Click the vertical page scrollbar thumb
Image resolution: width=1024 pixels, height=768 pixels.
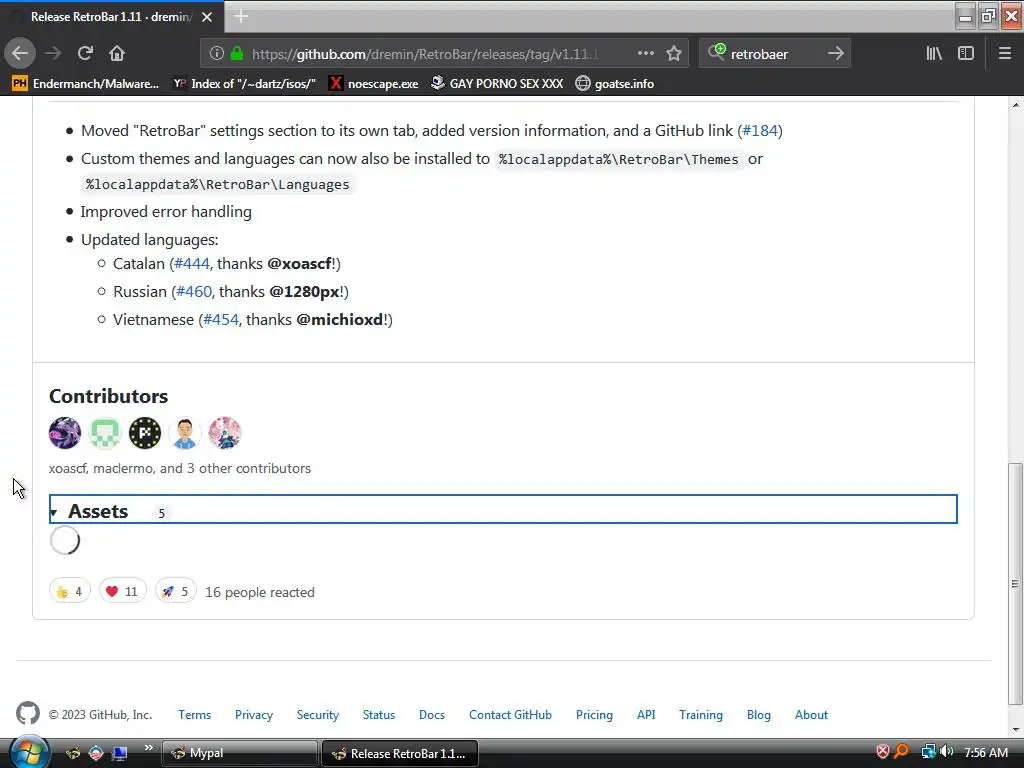pos(1015,584)
